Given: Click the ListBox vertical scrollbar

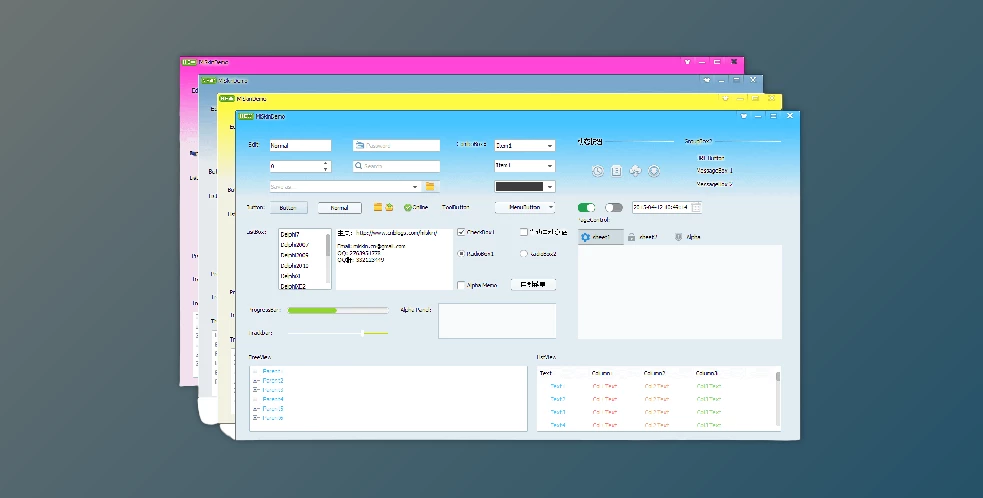Looking at the screenshot, I should coord(328,259).
